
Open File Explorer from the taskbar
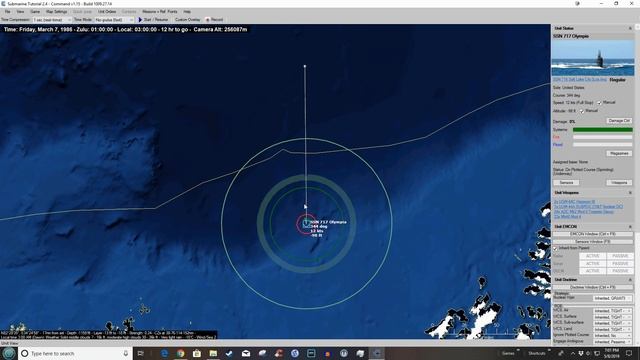tap(213, 353)
